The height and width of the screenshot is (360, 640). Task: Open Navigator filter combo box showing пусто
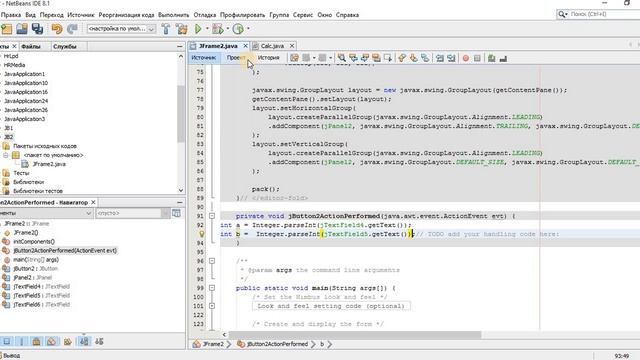pyautogui.click(x=132, y=213)
